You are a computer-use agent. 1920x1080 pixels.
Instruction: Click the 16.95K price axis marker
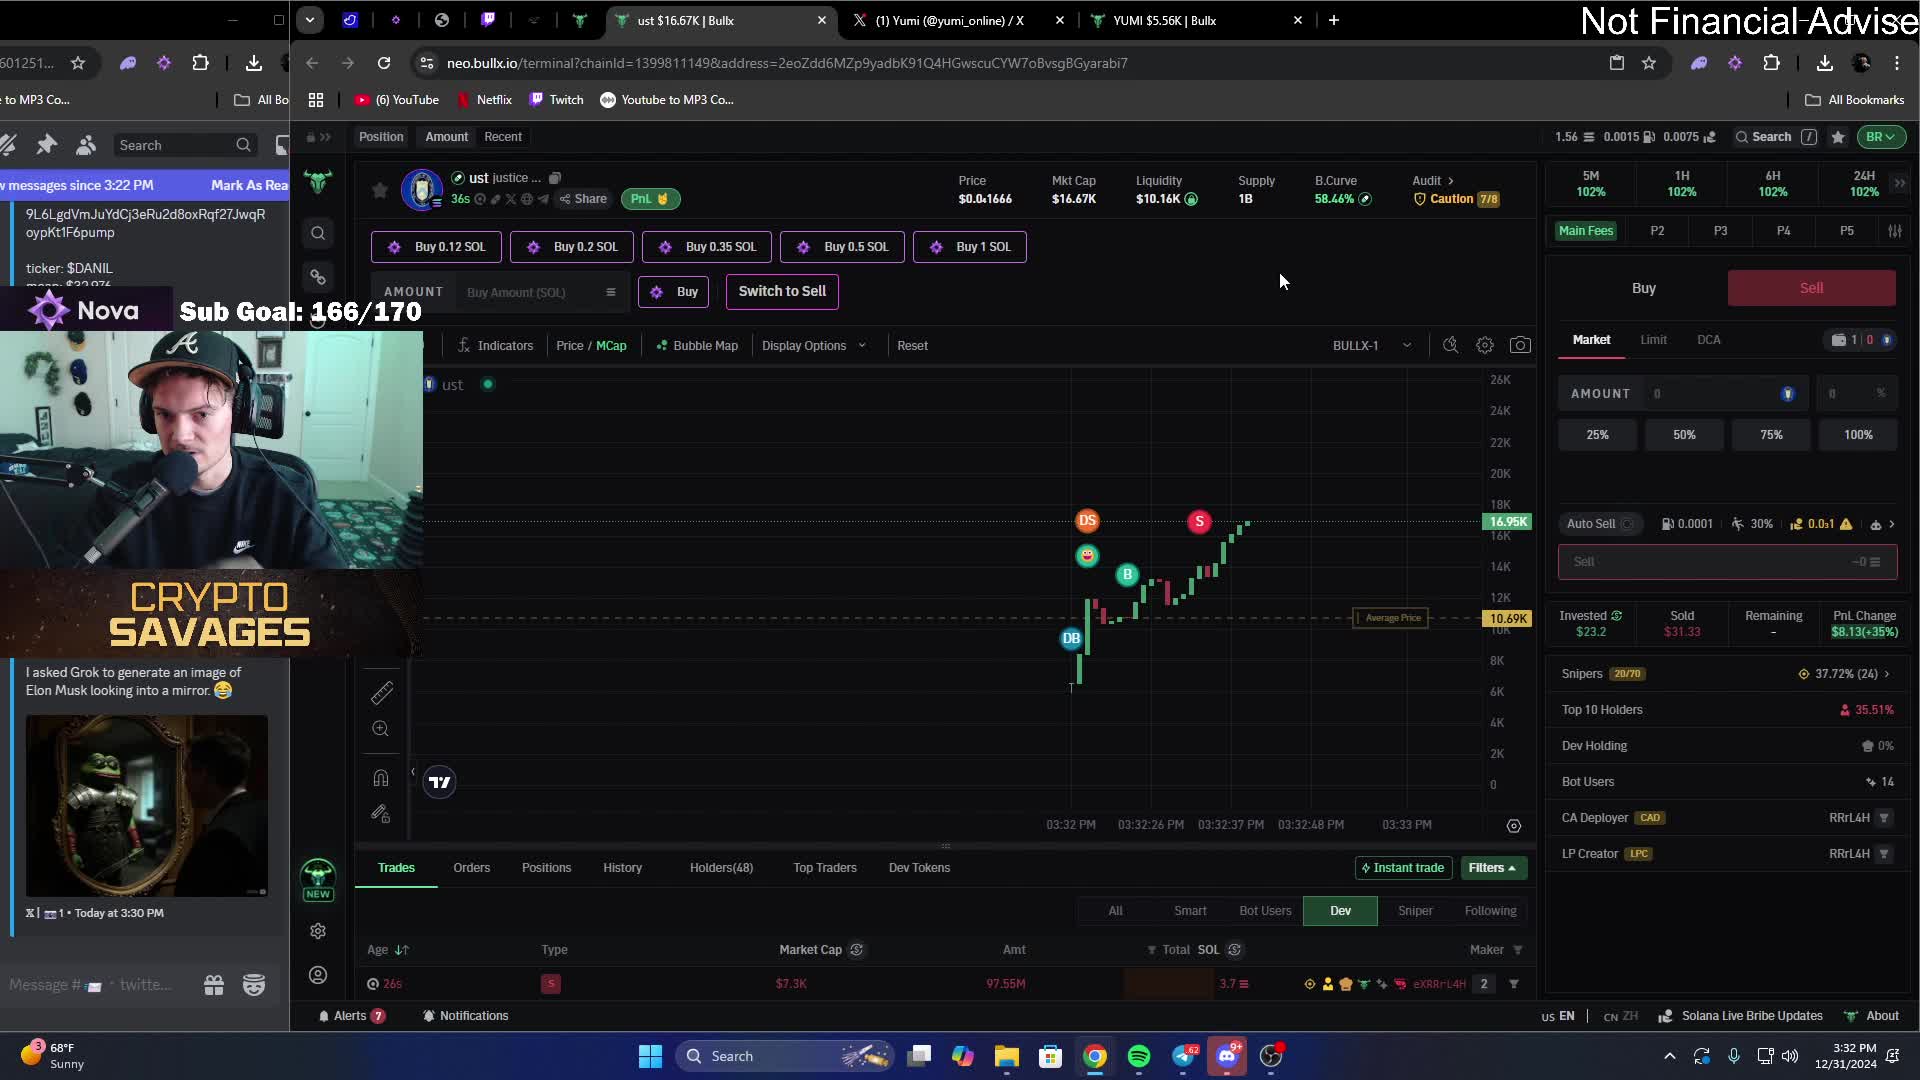click(x=1507, y=522)
